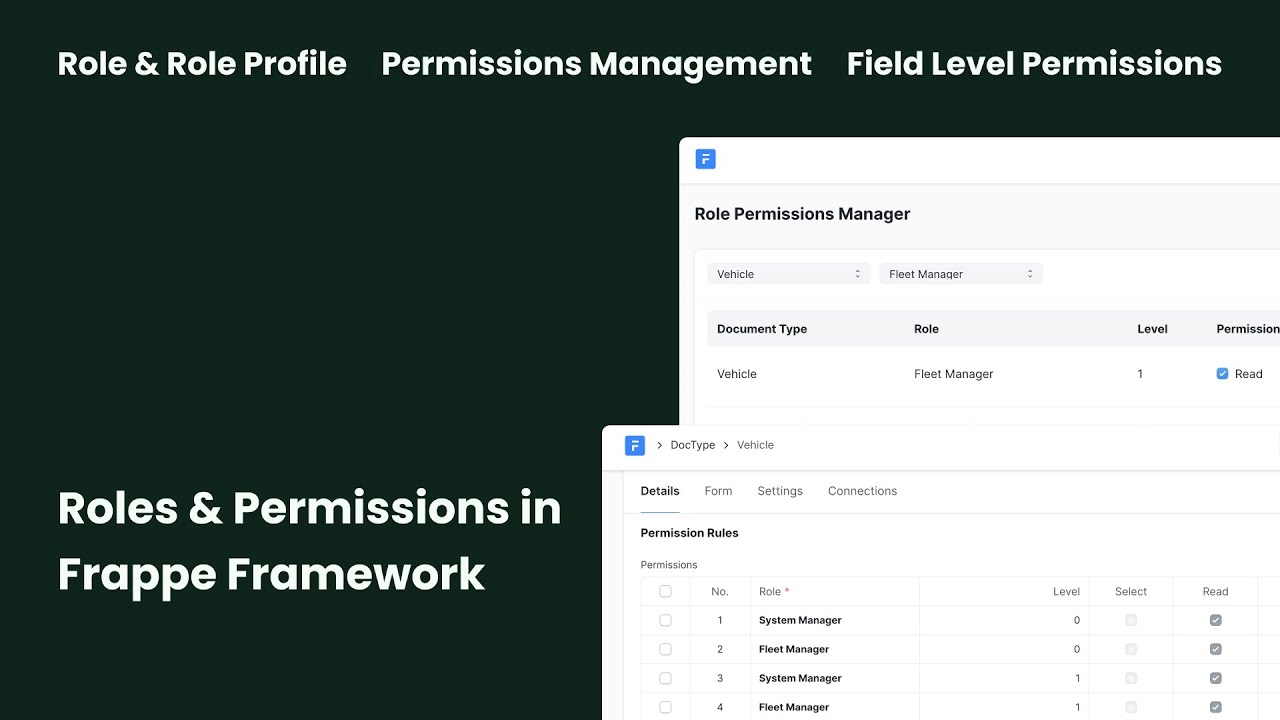Viewport: 1280px width, 720px height.
Task: Click Permissions Management heading text
Action: [596, 64]
